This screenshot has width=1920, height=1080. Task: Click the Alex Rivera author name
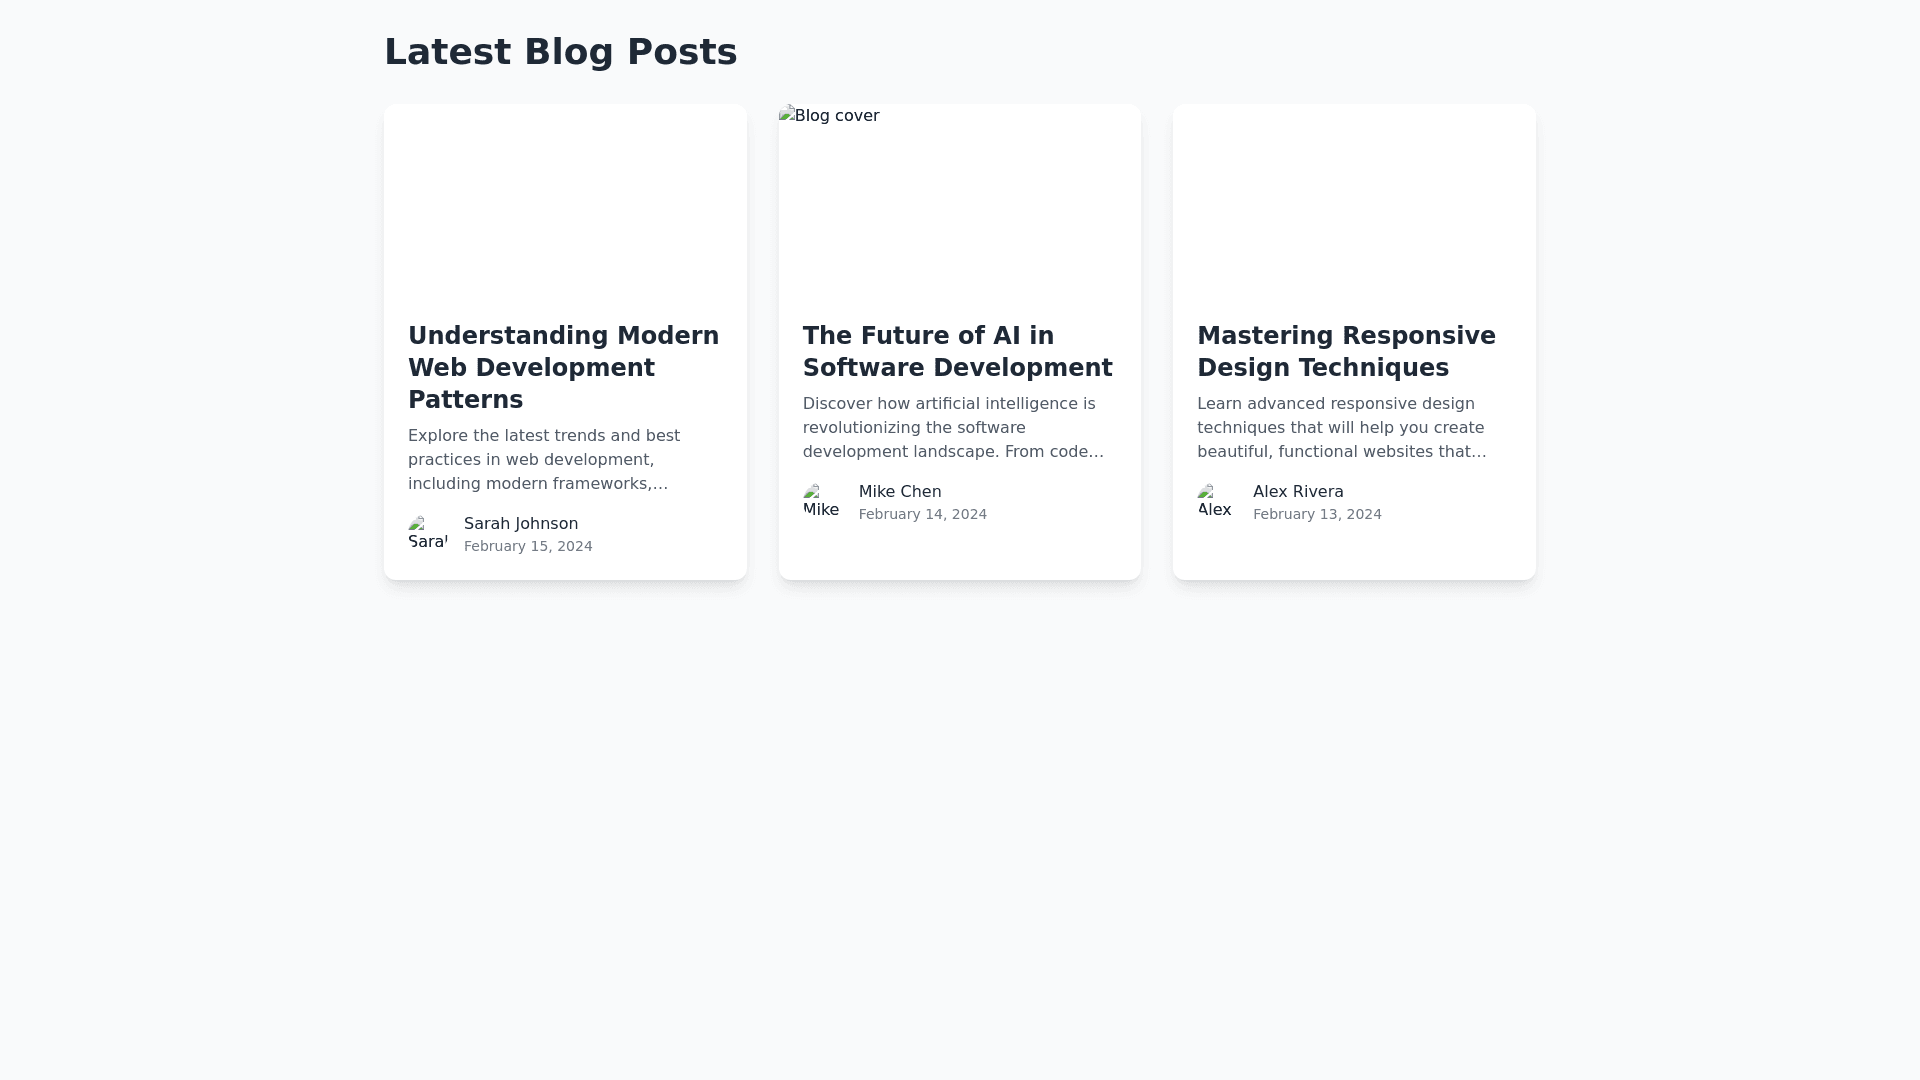(x=1297, y=491)
